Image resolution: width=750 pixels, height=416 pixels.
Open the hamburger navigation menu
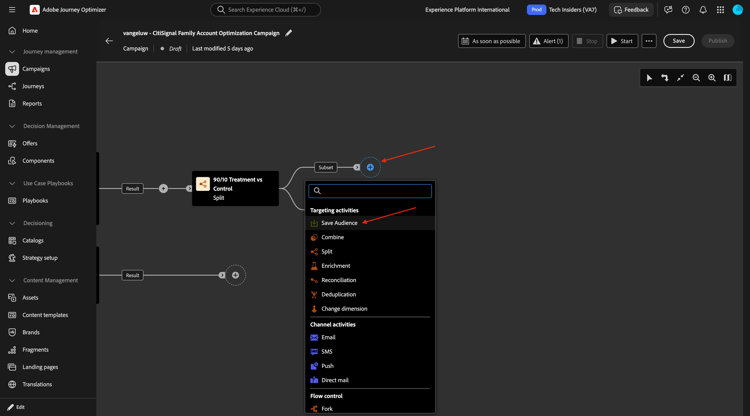(12, 10)
